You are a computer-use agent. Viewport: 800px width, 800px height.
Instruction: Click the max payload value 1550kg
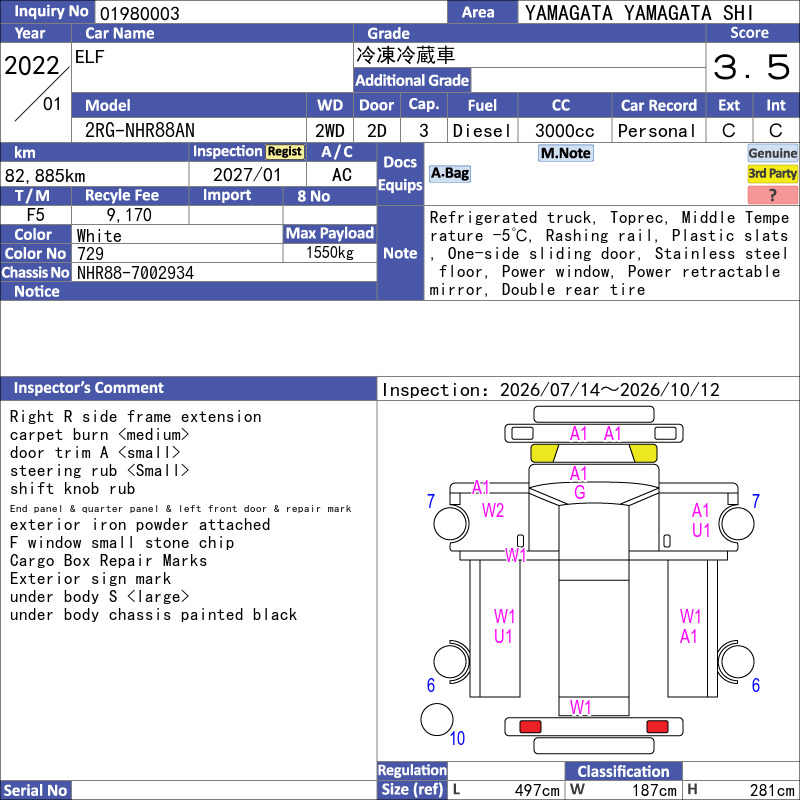(x=330, y=253)
